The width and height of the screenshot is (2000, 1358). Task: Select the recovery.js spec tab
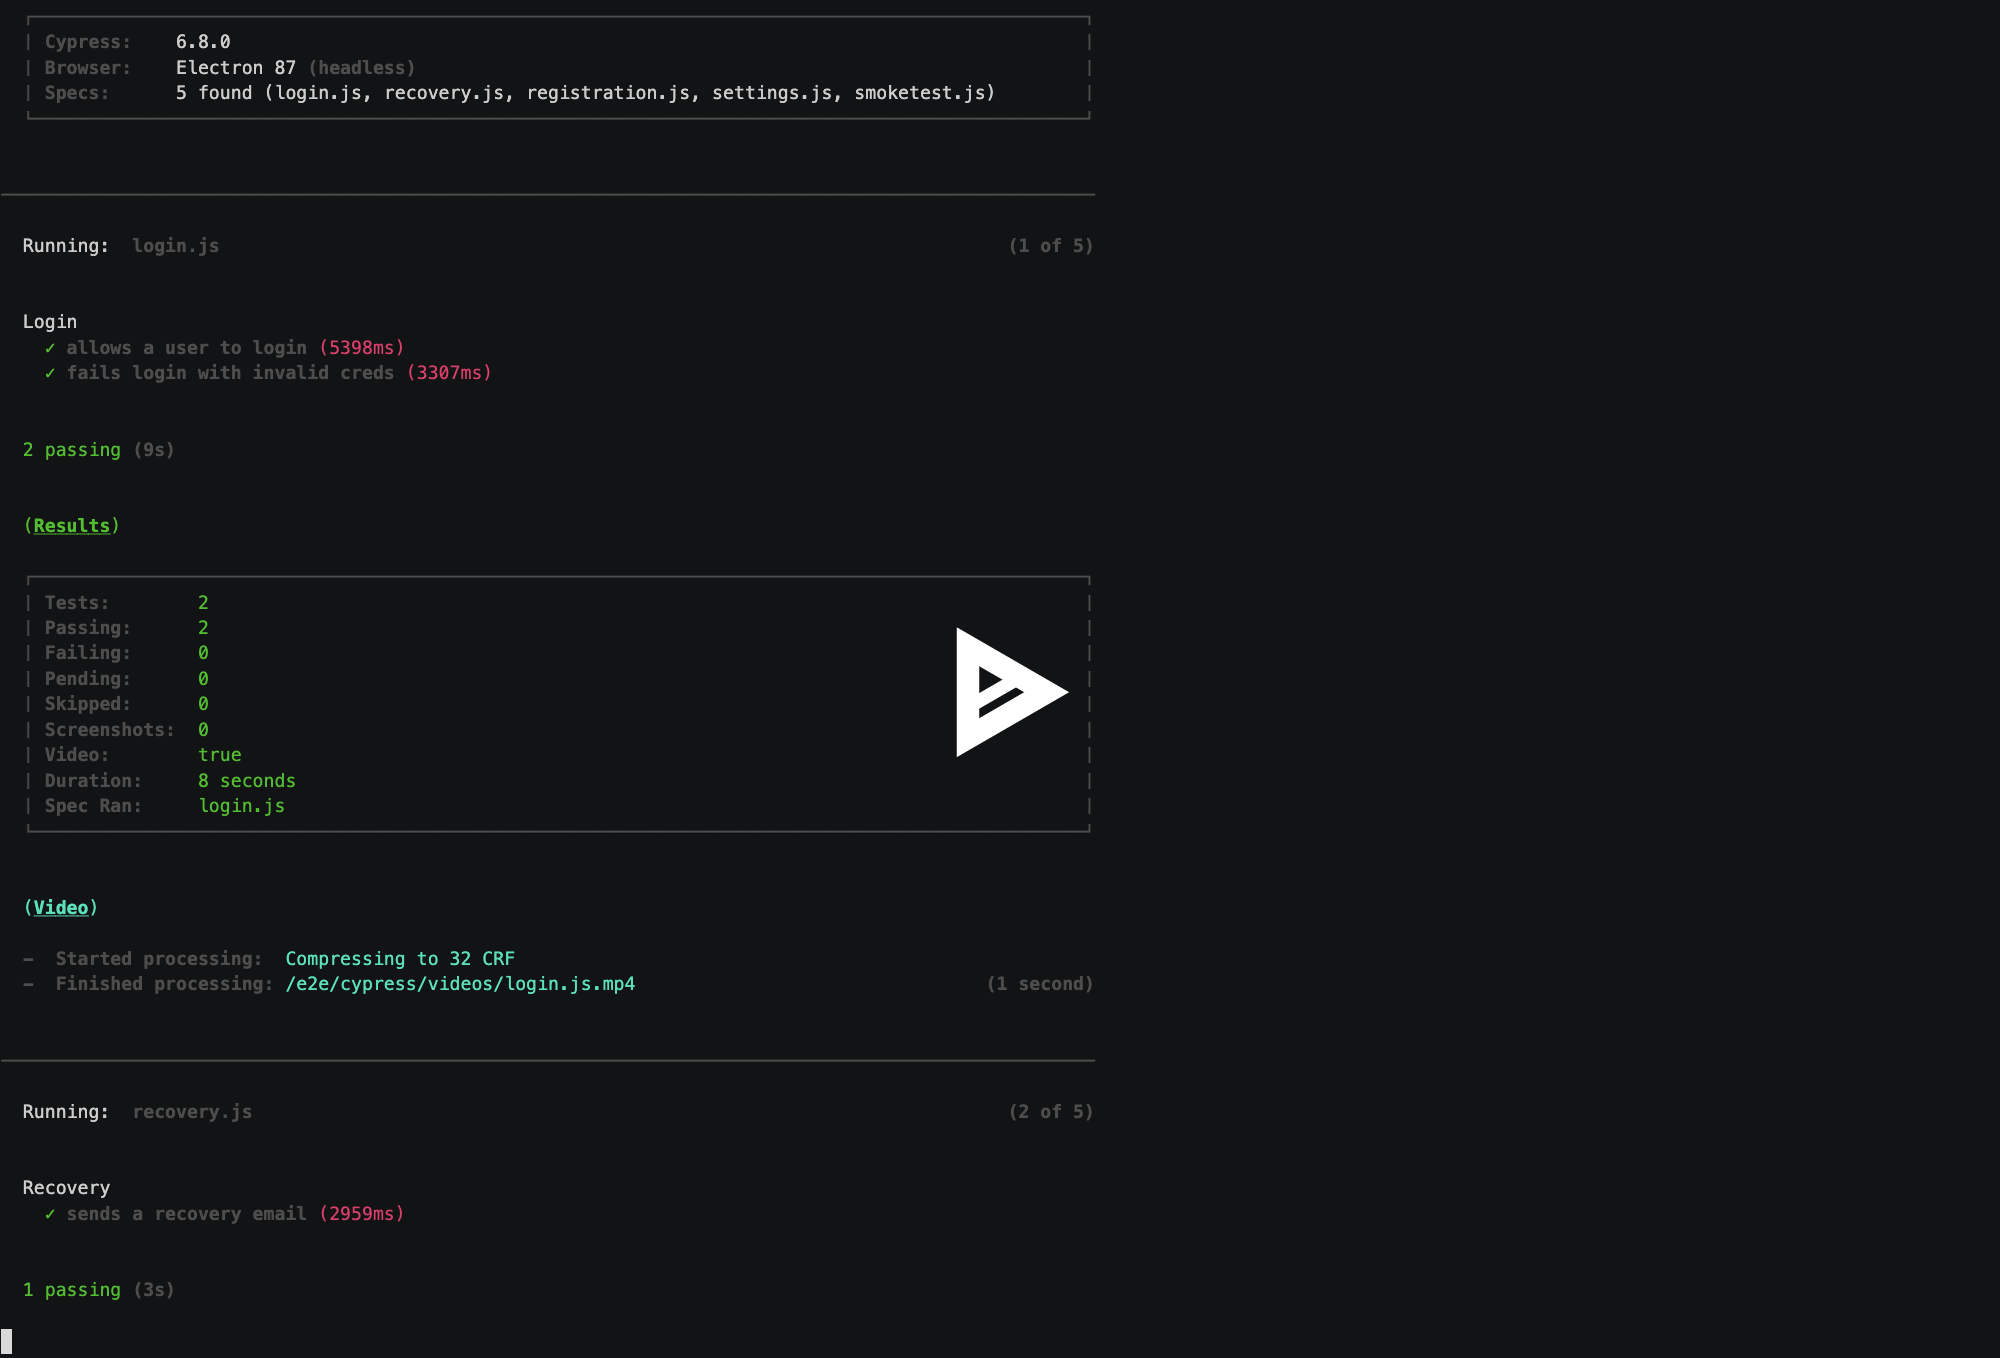click(x=192, y=1111)
